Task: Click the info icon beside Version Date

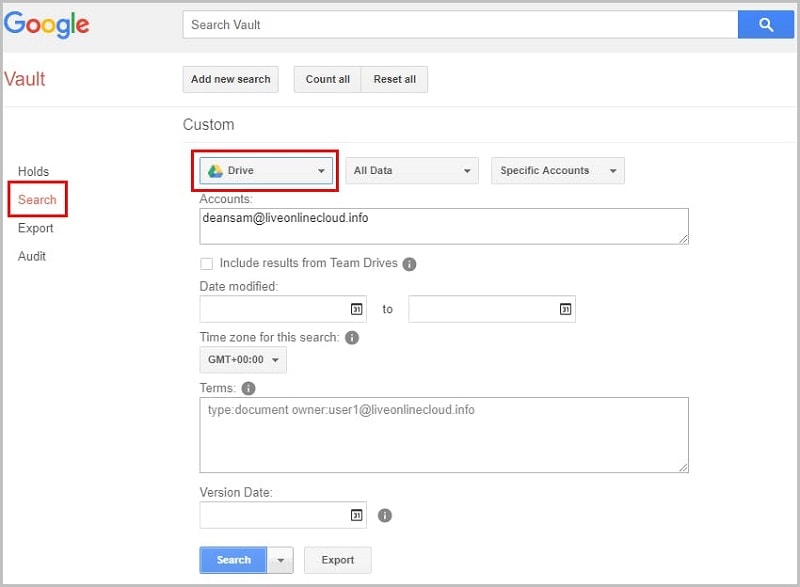Action: (384, 516)
